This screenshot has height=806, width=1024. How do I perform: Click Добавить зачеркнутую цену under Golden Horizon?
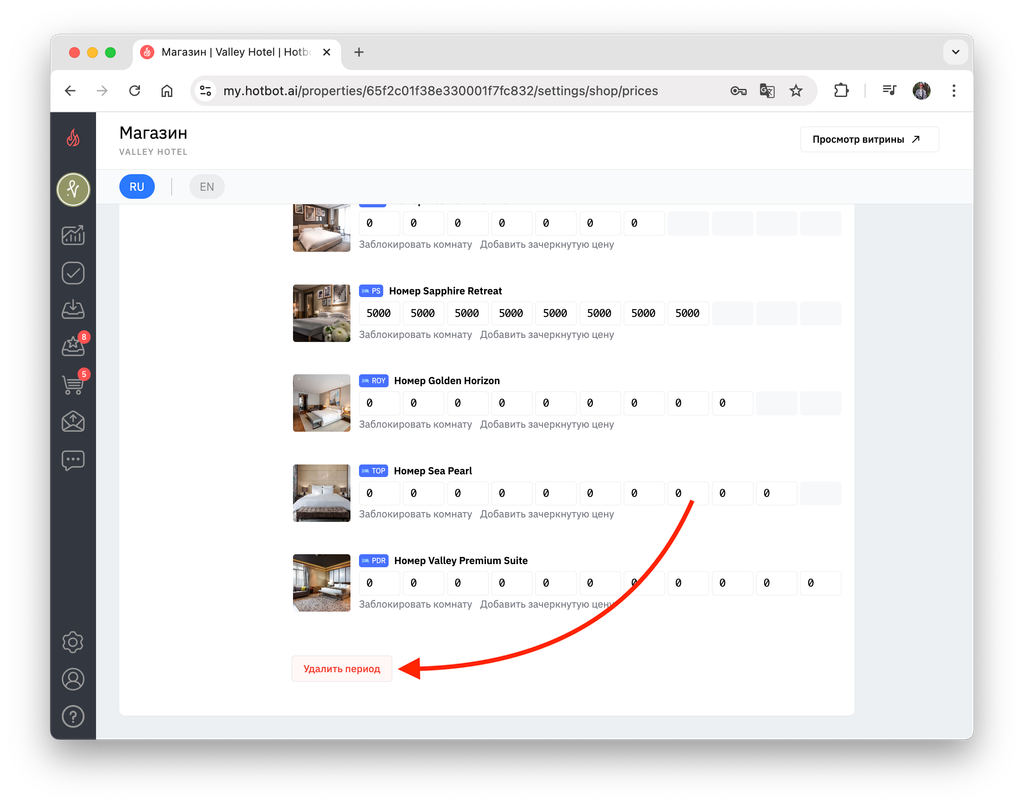(547, 425)
